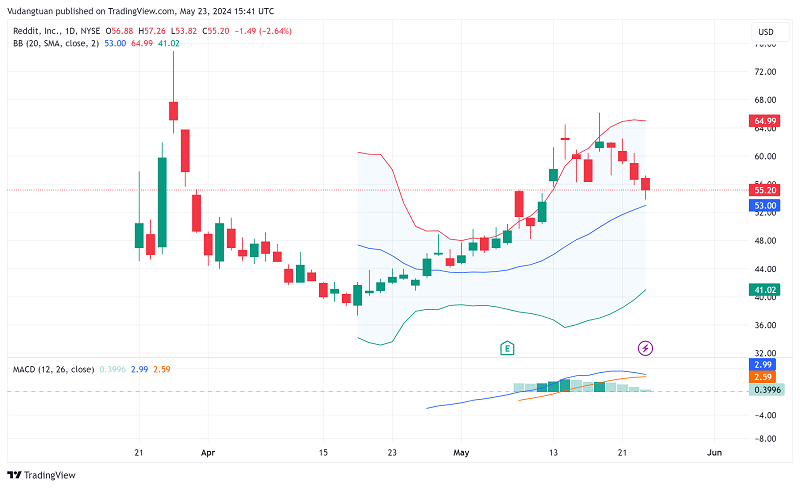The width and height of the screenshot is (800, 488).
Task: Click the TradingView logo at bottom left
Action: point(42,475)
